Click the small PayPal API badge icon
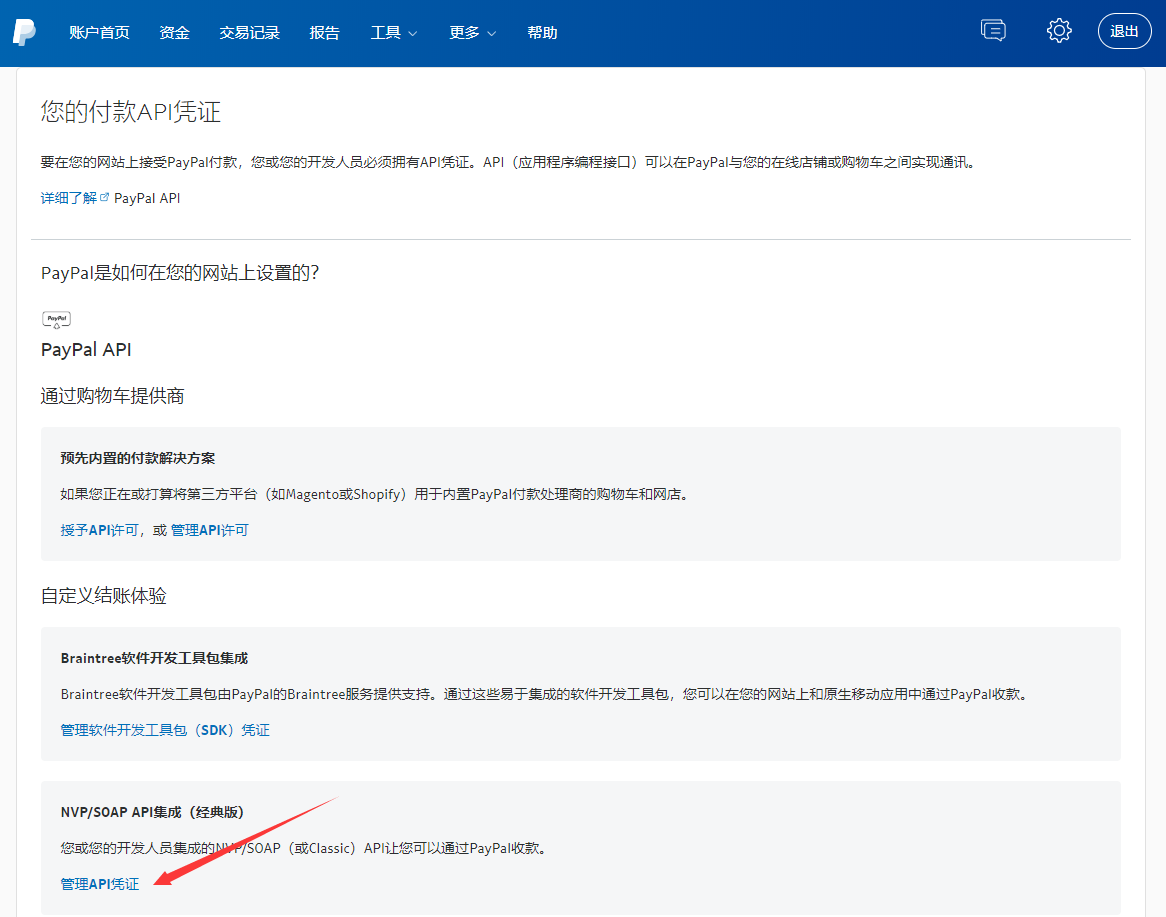1166x917 pixels. click(x=57, y=320)
